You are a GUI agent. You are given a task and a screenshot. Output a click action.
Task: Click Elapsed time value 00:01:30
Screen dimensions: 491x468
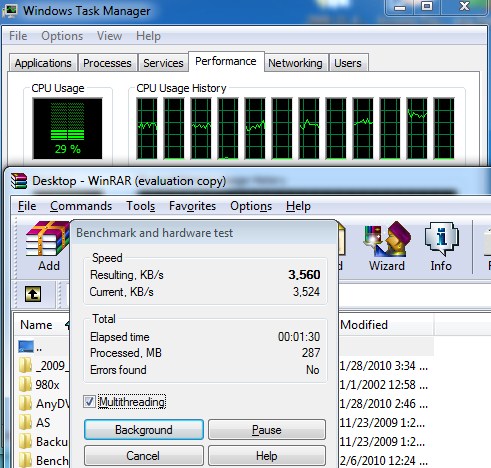click(x=299, y=337)
